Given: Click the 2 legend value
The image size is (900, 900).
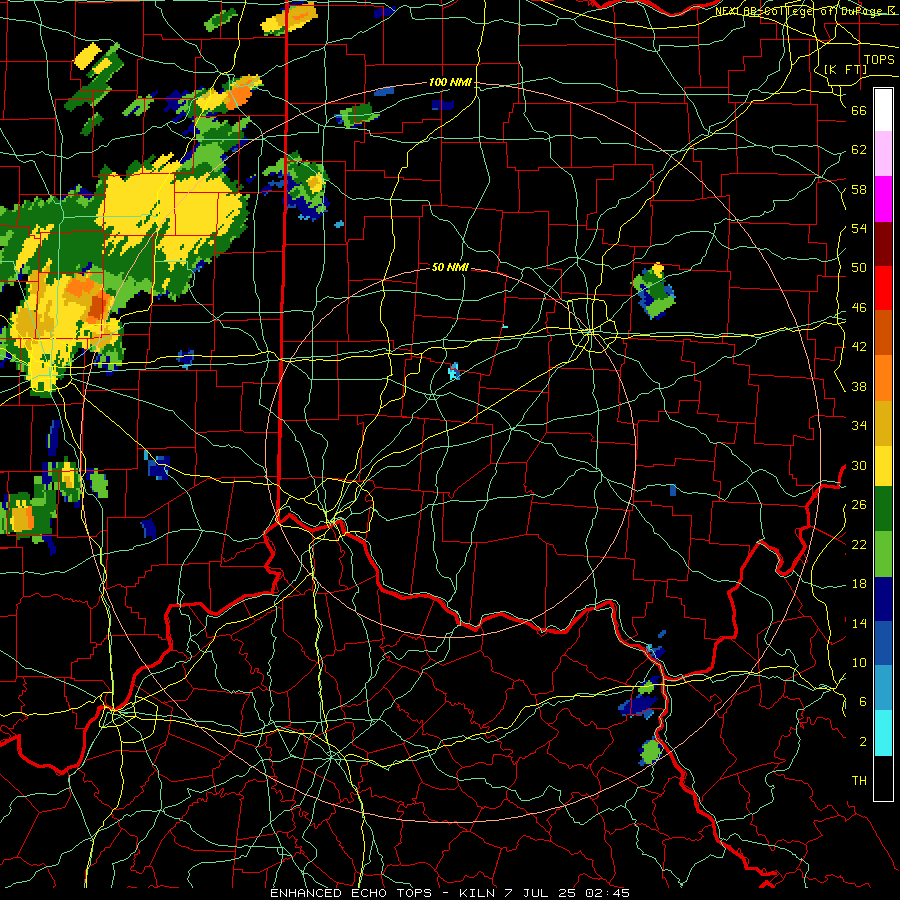Looking at the screenshot, I should click(x=863, y=742).
